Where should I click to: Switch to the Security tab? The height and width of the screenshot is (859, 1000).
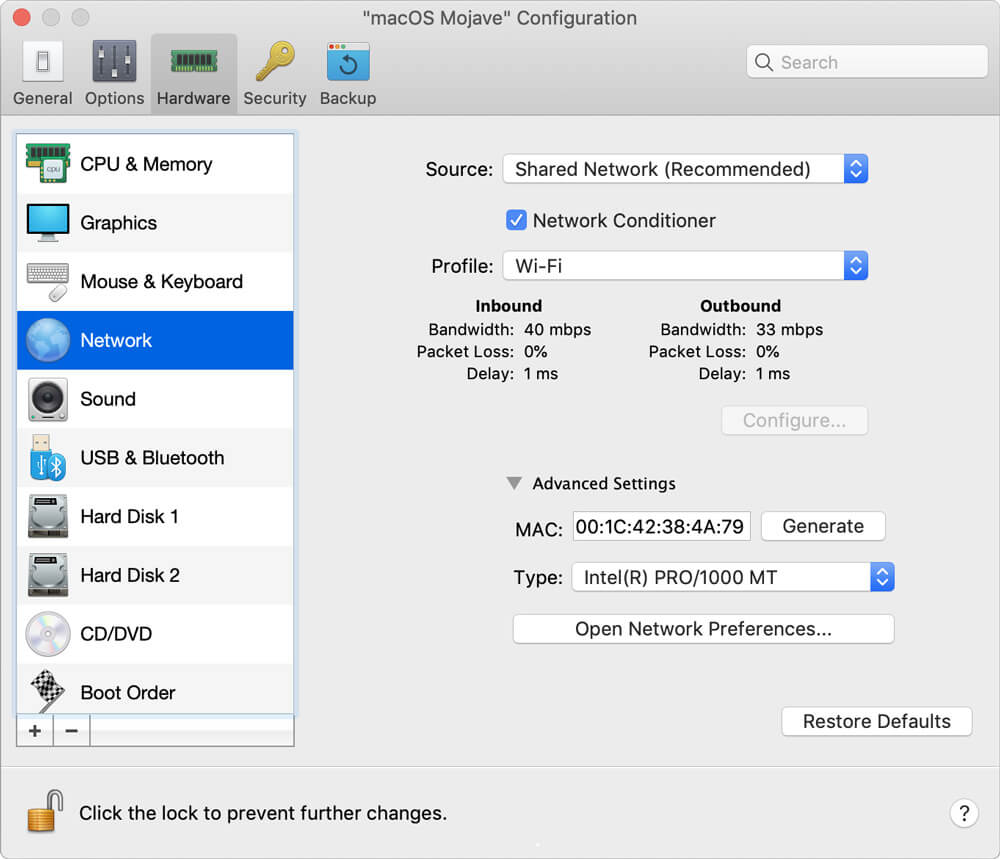click(x=274, y=70)
